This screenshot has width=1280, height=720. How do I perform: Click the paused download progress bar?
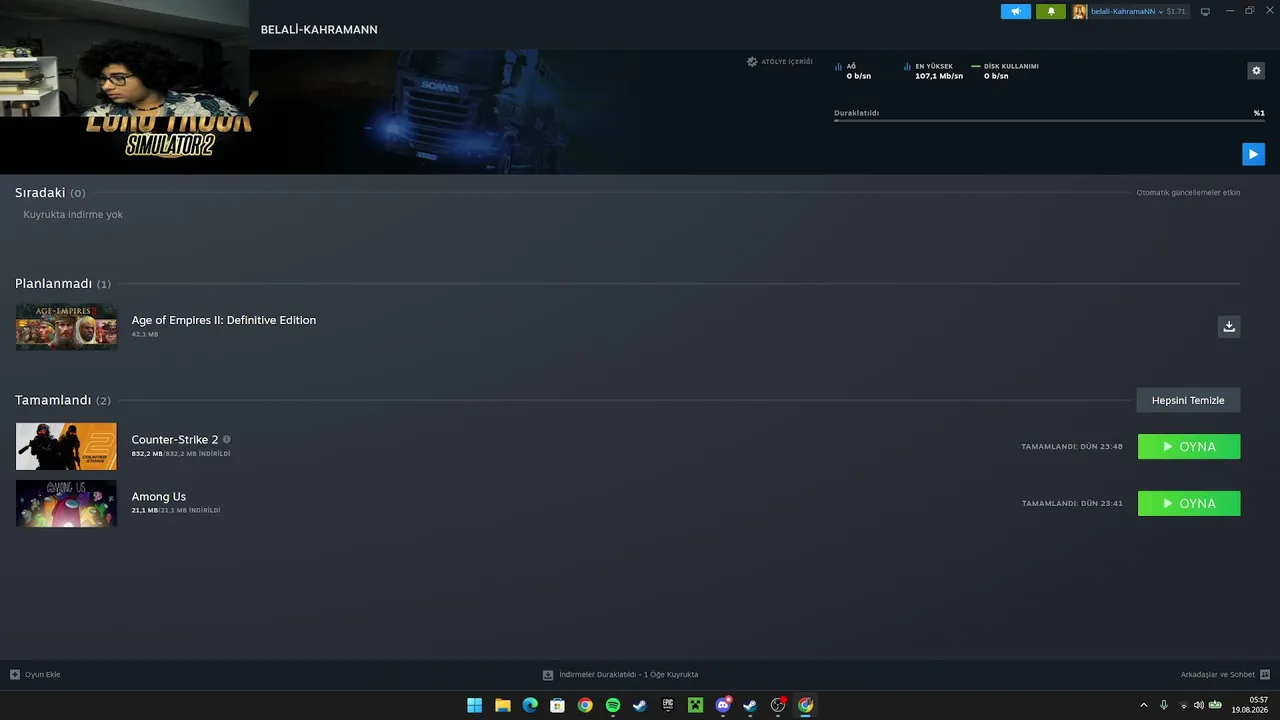pos(1049,121)
